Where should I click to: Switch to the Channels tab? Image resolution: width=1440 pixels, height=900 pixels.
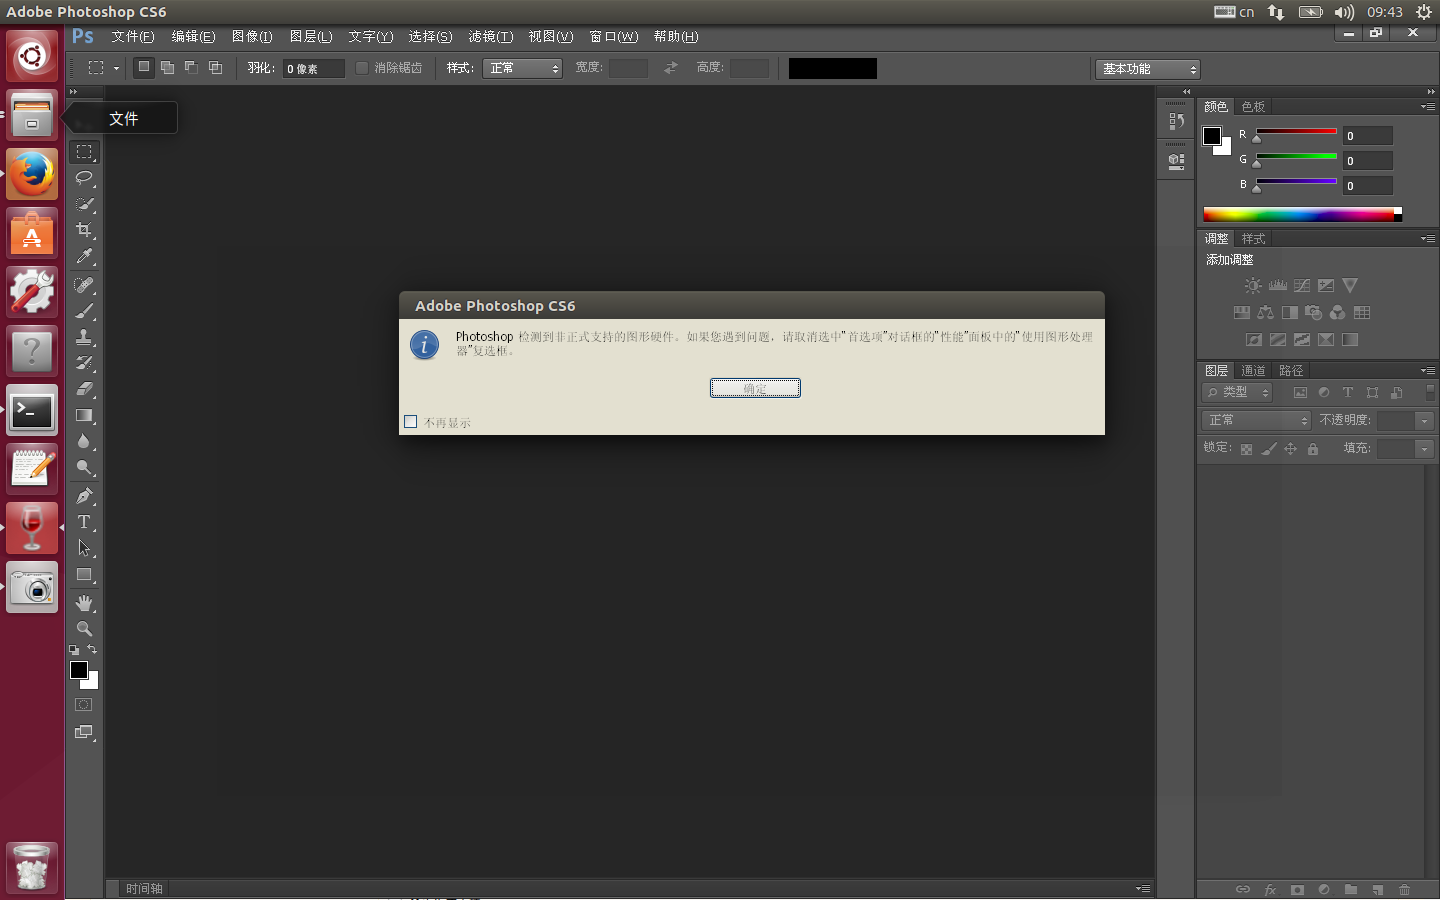click(1253, 370)
